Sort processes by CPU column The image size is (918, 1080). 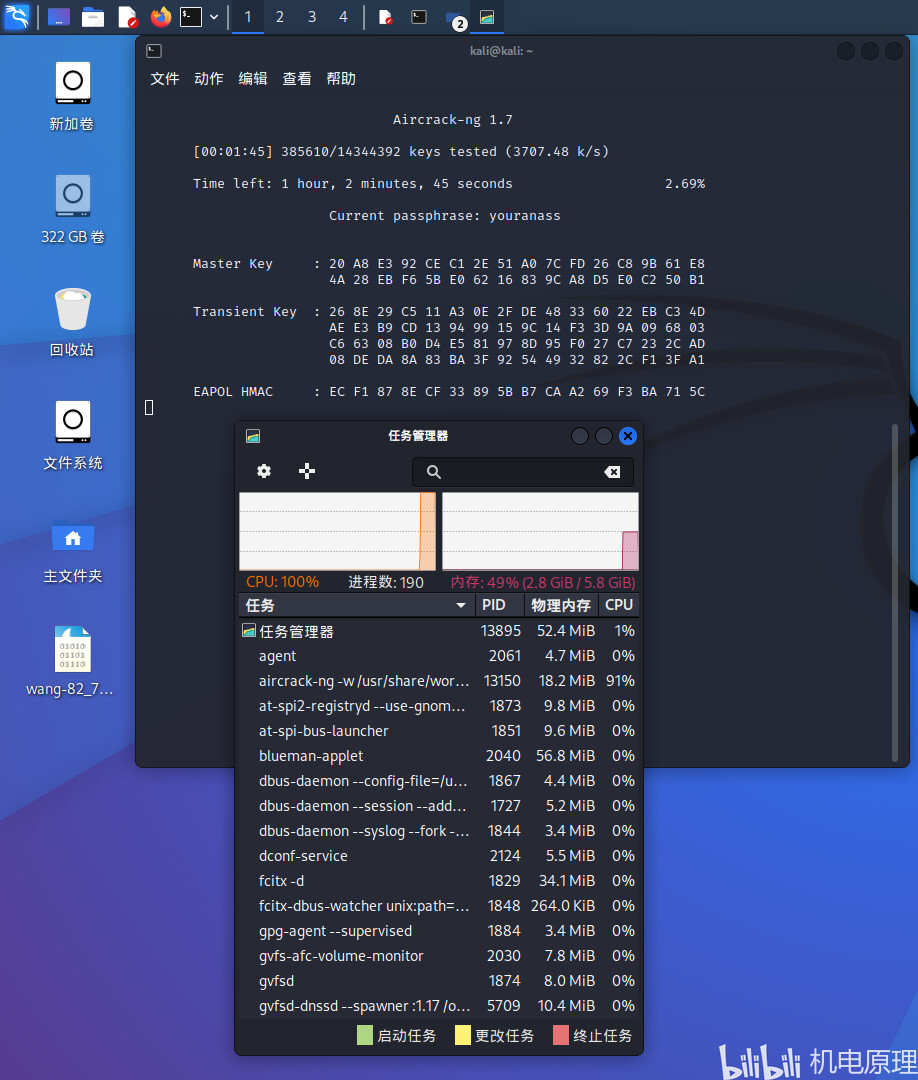[x=618, y=605]
